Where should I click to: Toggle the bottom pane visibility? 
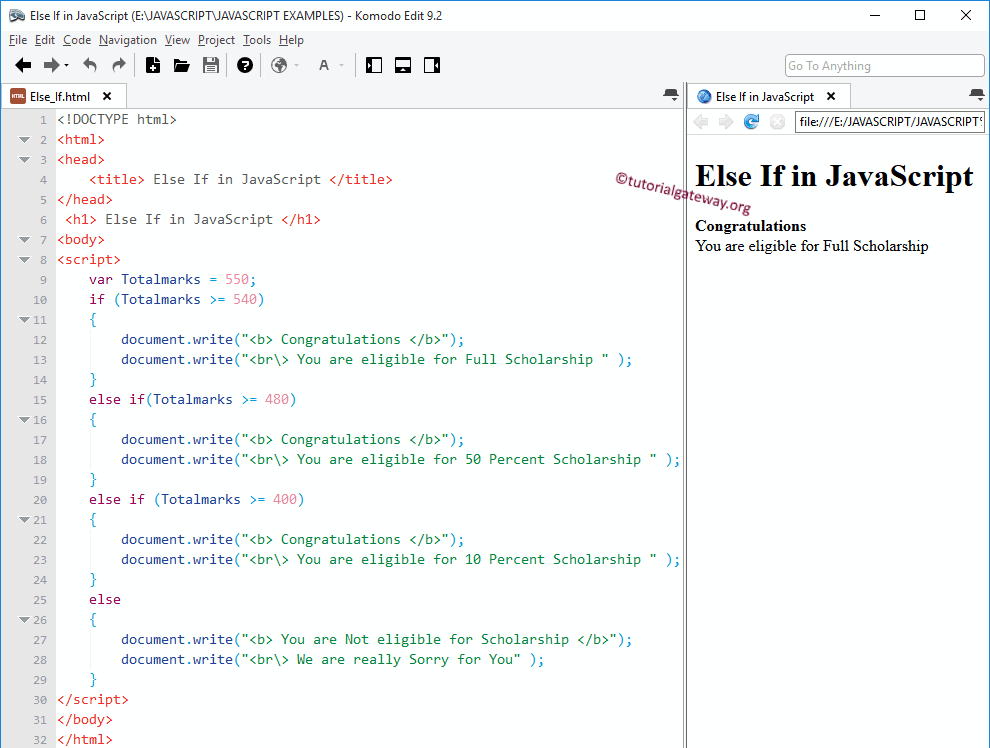[x=403, y=66]
